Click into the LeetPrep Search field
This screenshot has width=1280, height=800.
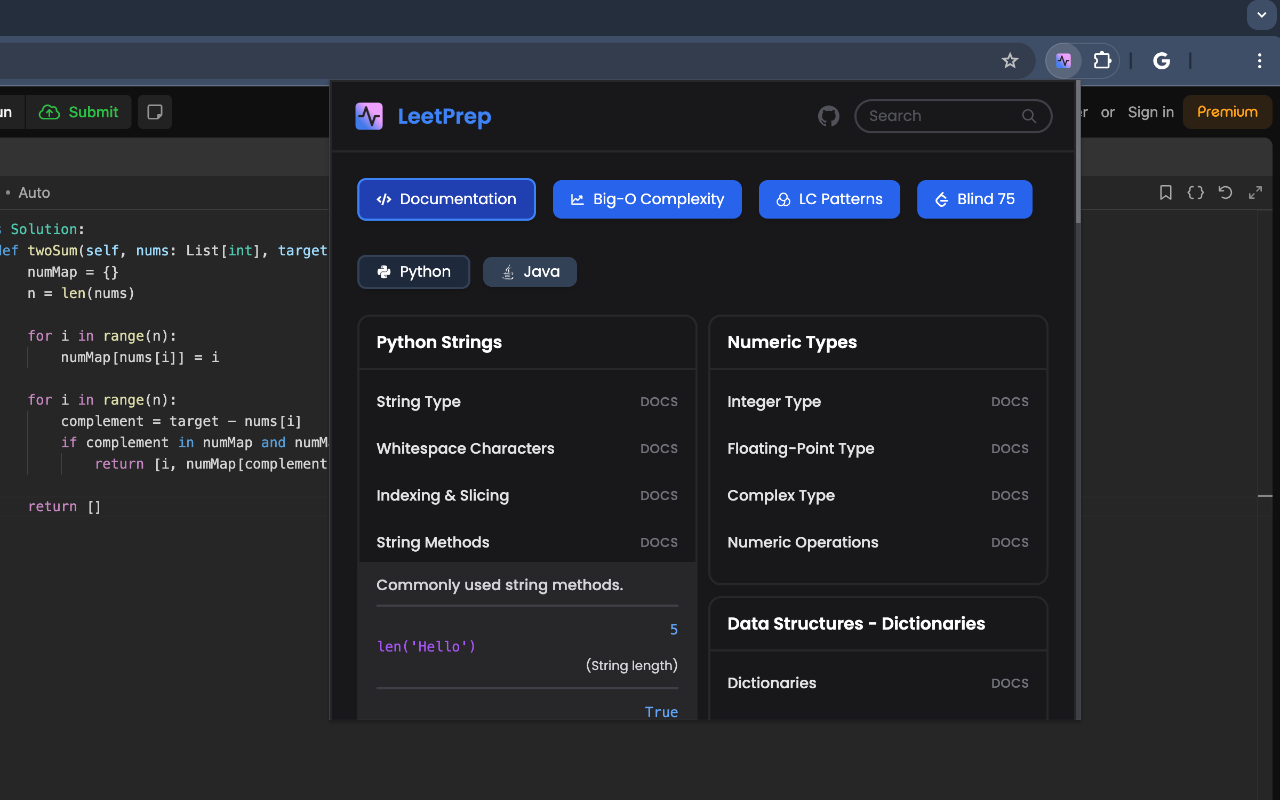[x=940, y=116]
